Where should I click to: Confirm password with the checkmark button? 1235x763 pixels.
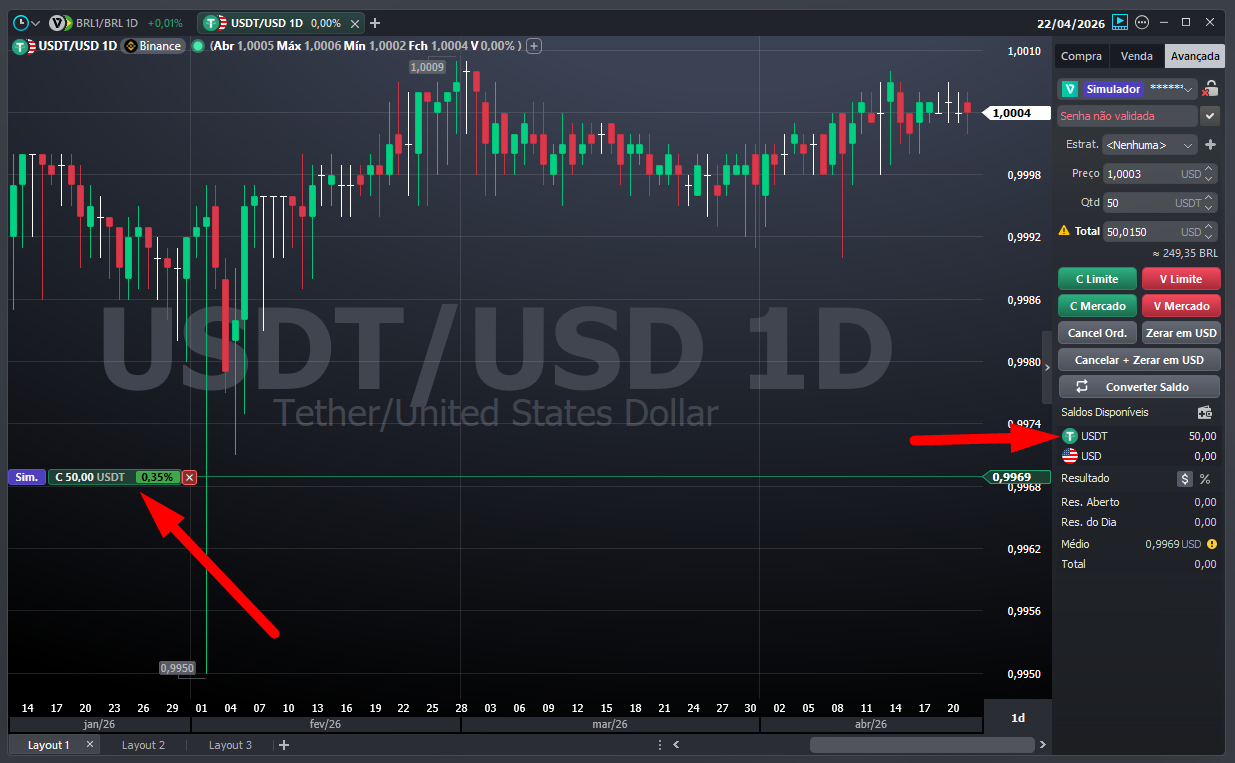click(1210, 116)
